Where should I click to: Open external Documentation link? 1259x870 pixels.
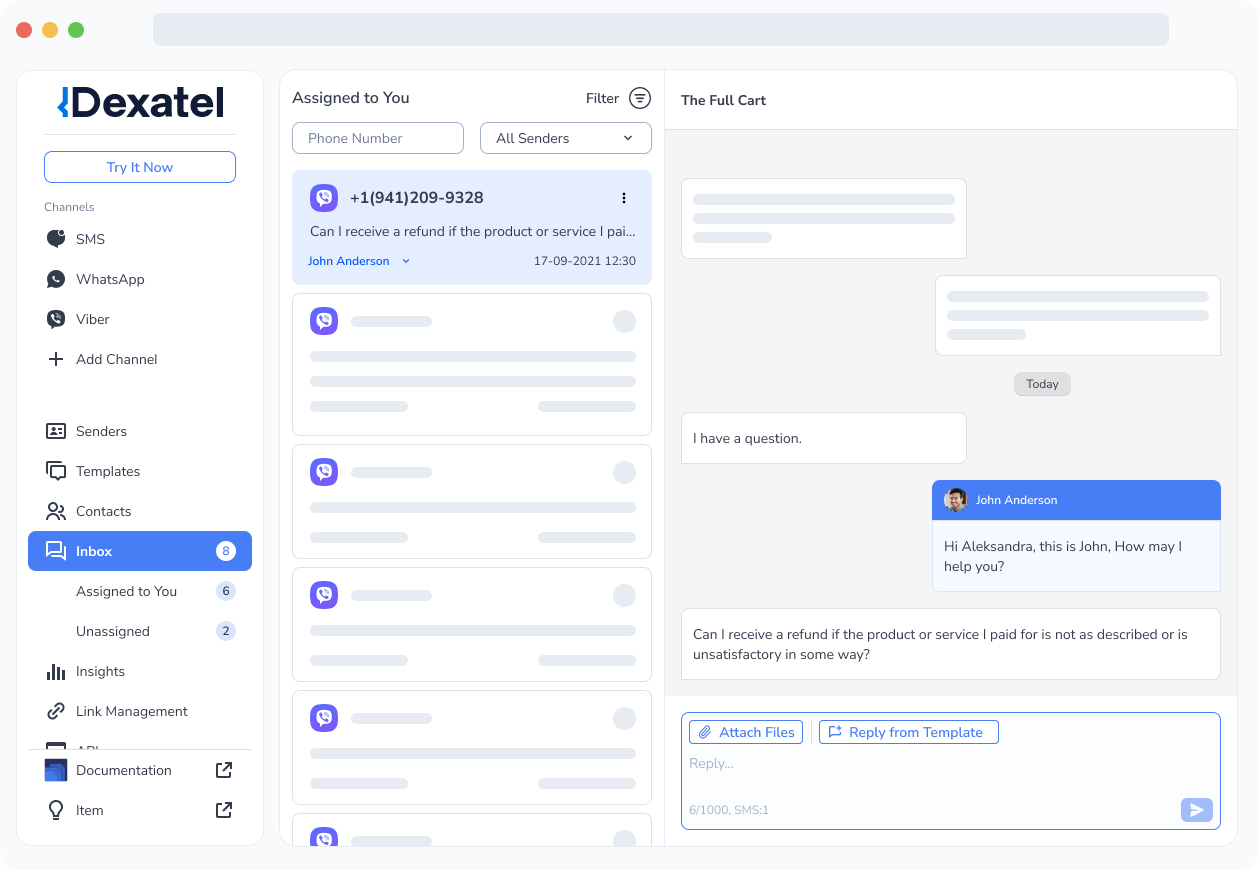[x=123, y=770]
